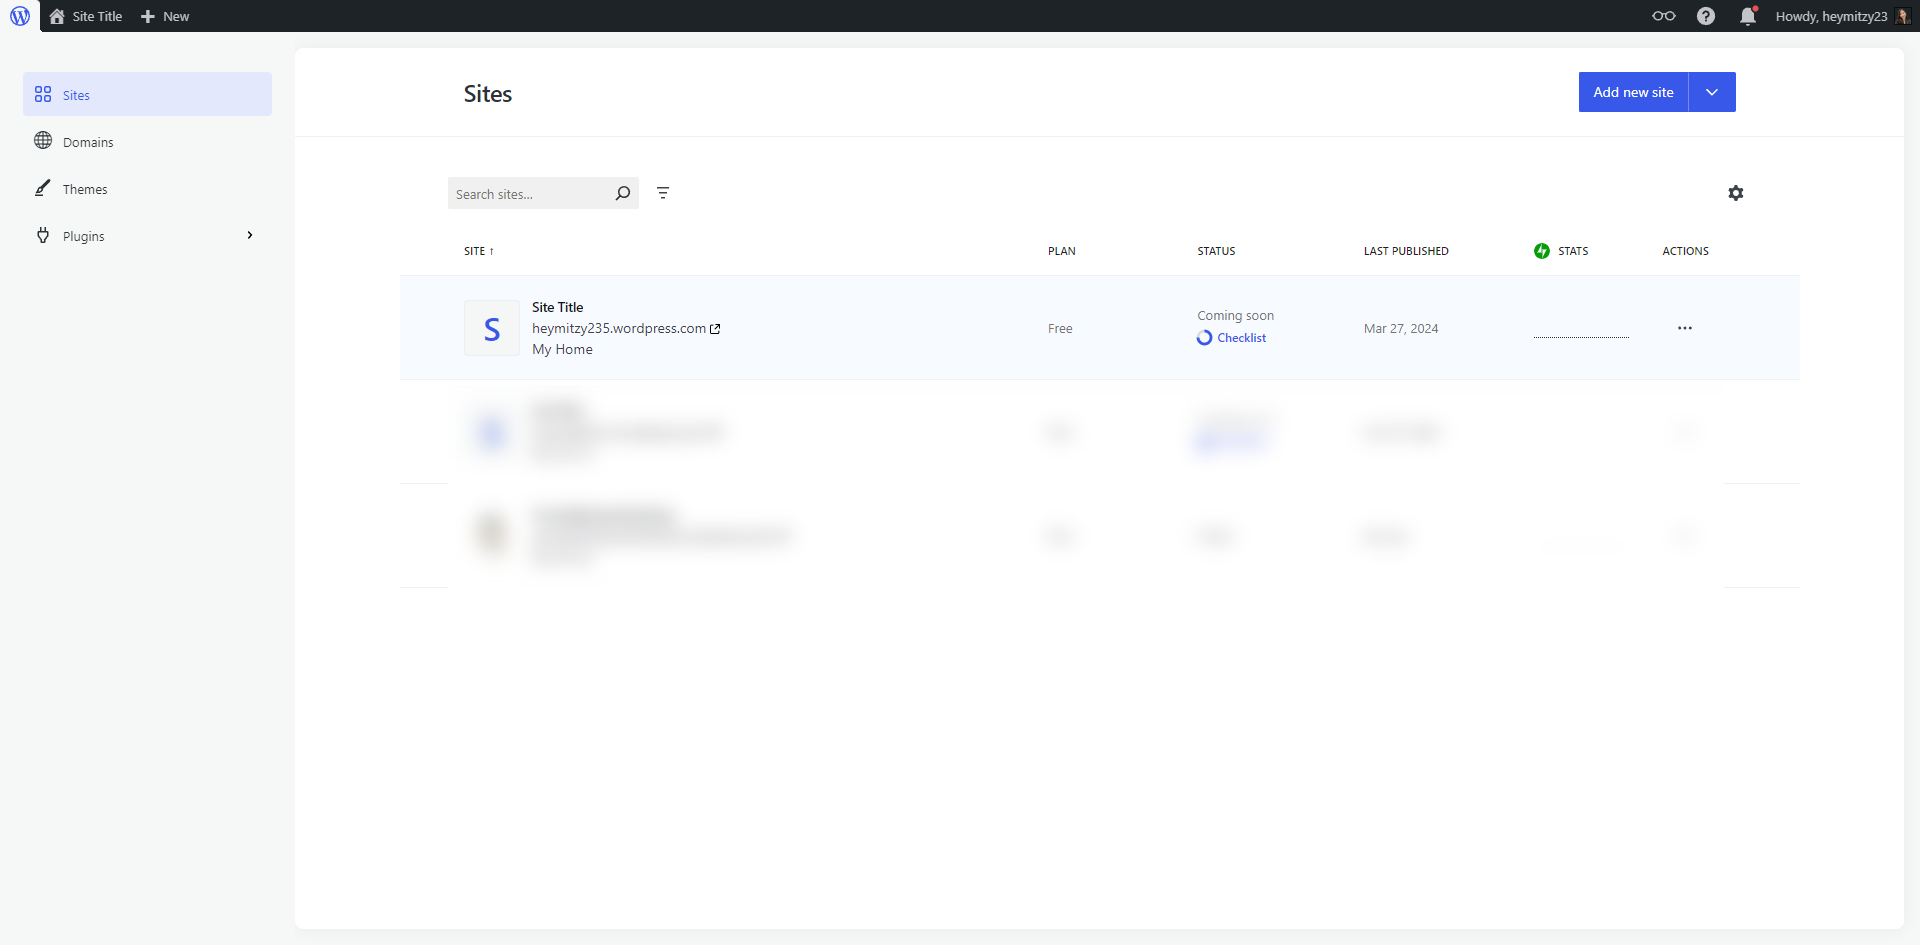Open external link icon next to heymitzy235.wordpress.com
This screenshot has height=945, width=1920.
[x=715, y=329]
